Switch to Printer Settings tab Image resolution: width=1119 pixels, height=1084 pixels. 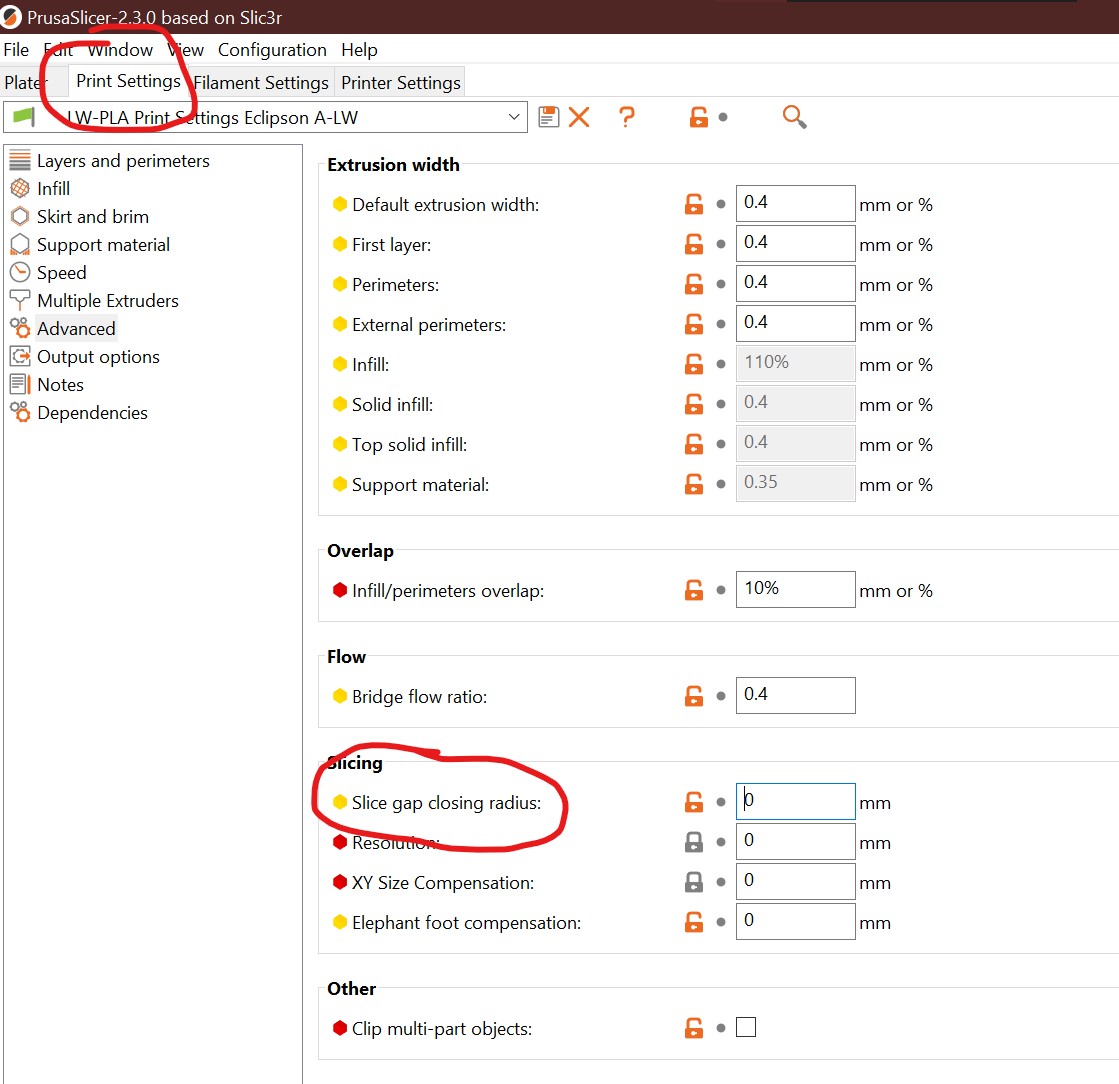[401, 83]
